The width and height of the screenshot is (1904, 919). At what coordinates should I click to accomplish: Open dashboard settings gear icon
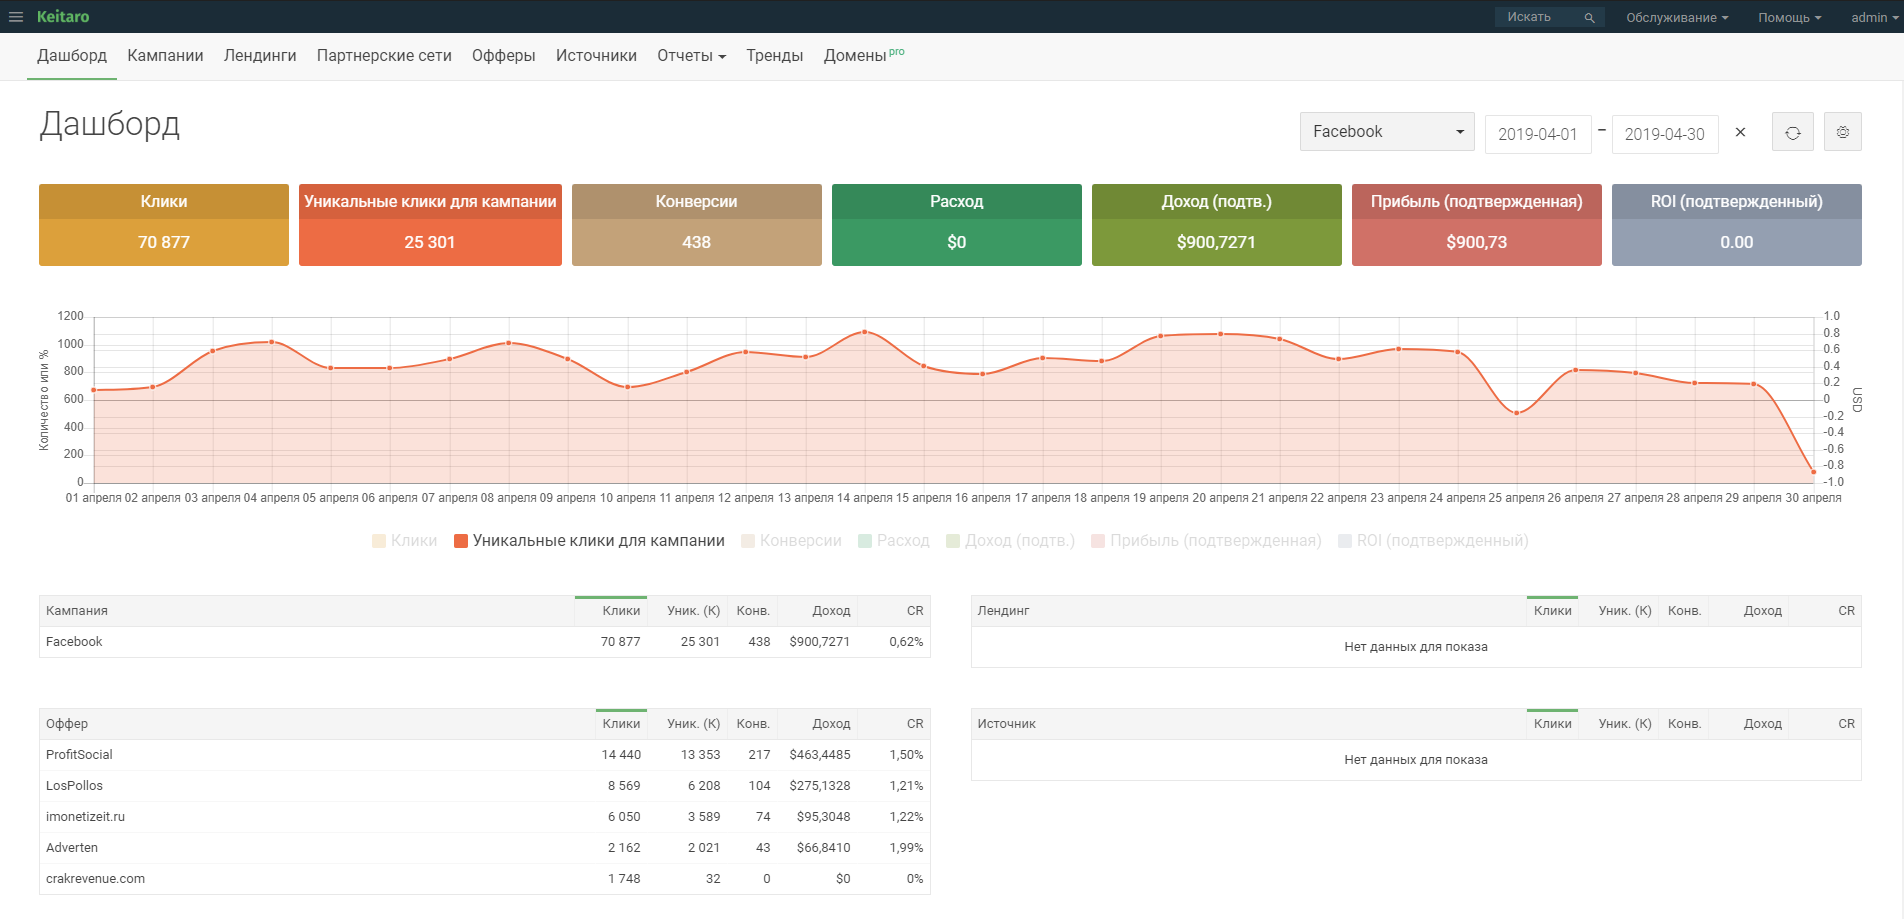[1842, 133]
